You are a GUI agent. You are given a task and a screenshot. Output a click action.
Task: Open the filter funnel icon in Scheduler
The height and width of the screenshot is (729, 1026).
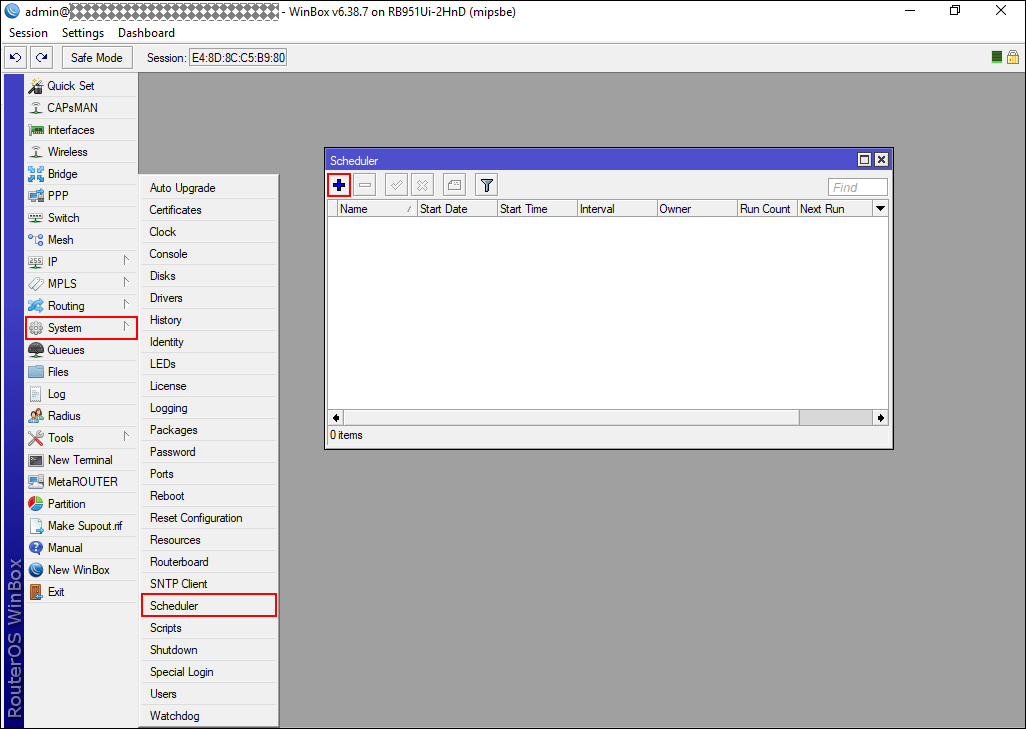click(486, 185)
